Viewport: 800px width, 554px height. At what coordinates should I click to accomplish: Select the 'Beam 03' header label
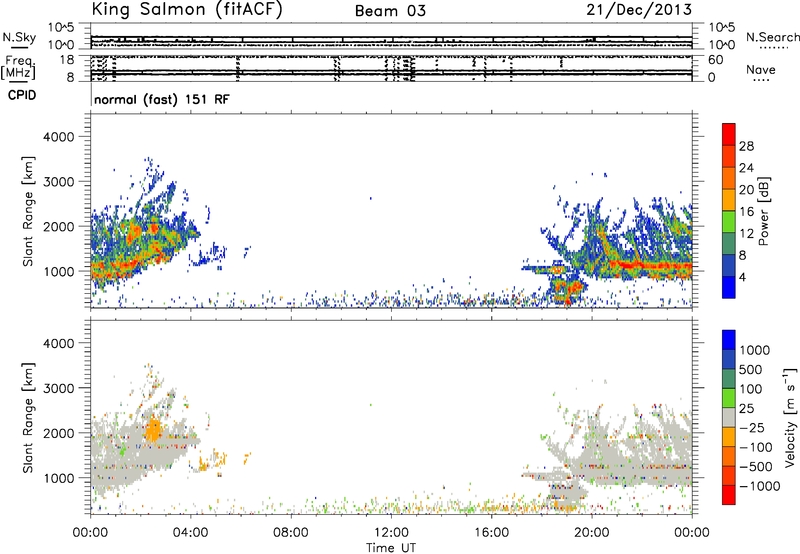(390, 11)
